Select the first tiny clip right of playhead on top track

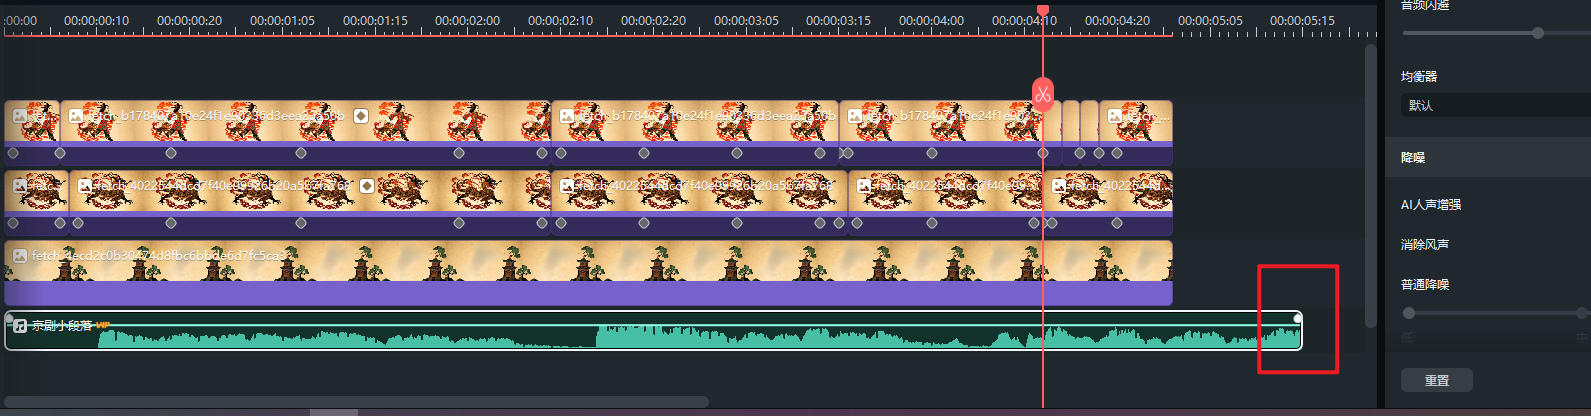[1071, 132]
